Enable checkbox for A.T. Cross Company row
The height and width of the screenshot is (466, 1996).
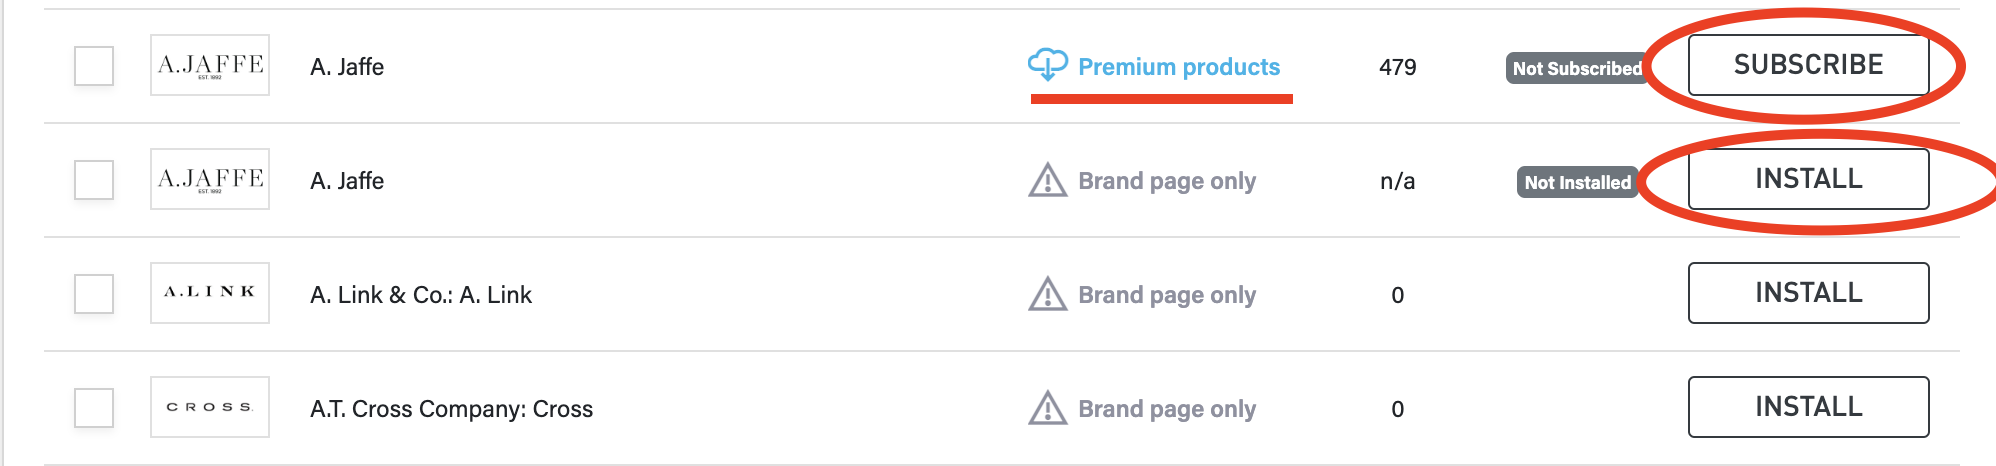click(x=94, y=408)
